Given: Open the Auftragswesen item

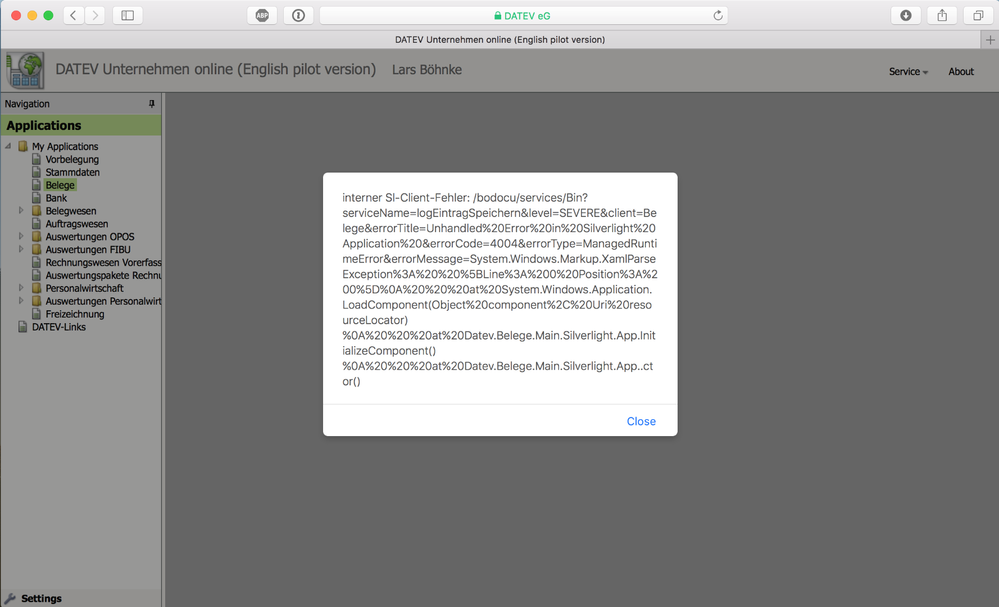Looking at the screenshot, I should click(x=76, y=224).
